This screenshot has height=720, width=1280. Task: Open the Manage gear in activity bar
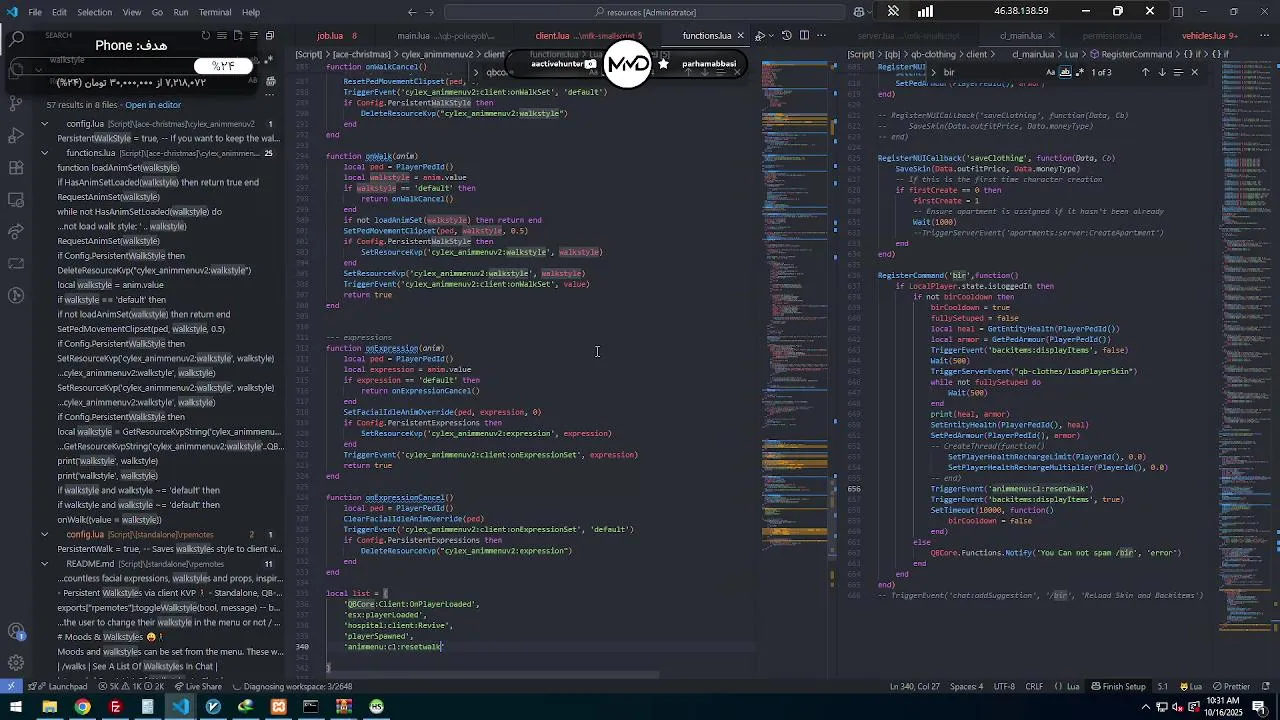16,663
